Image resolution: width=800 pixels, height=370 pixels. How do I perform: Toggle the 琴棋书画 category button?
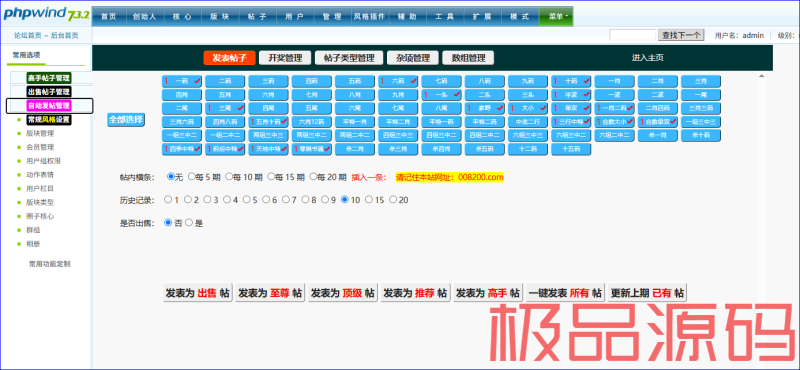tap(312, 149)
